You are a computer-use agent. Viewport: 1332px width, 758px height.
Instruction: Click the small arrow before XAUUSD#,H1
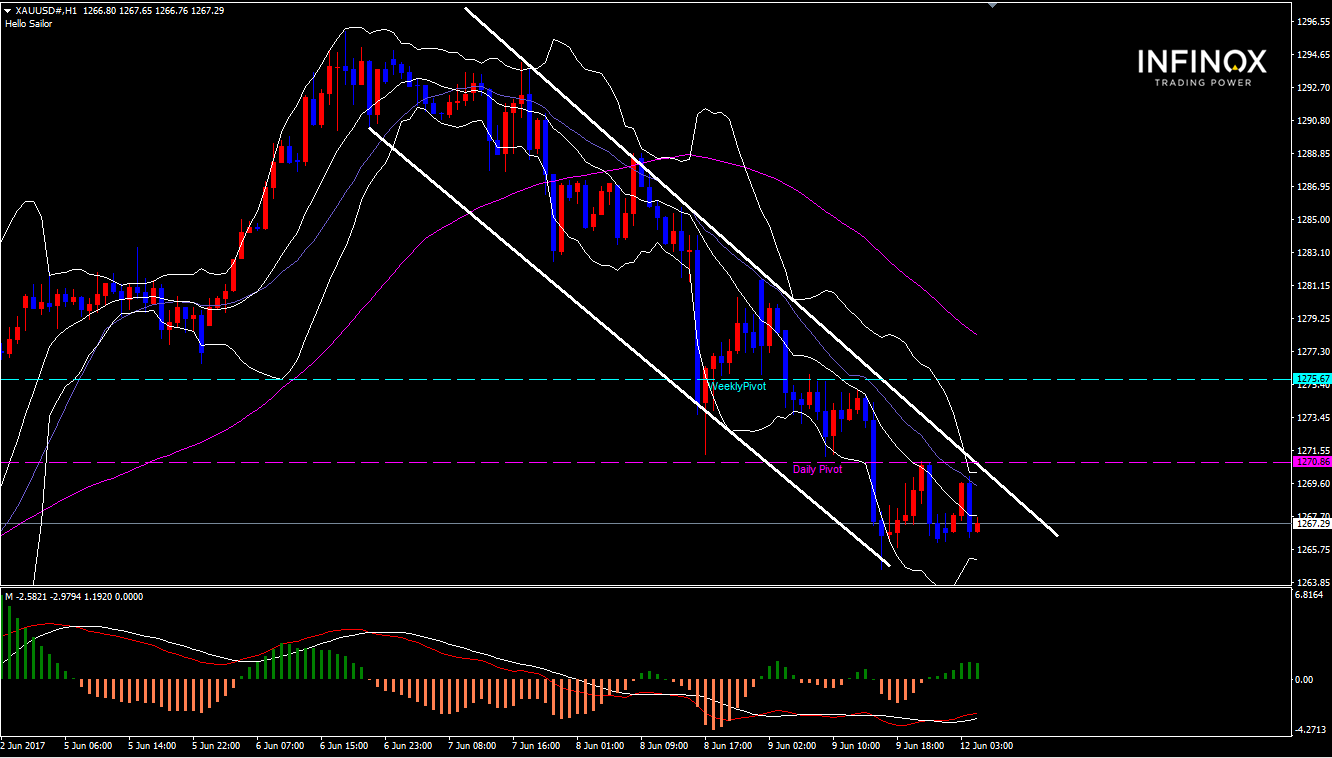click(x=8, y=10)
